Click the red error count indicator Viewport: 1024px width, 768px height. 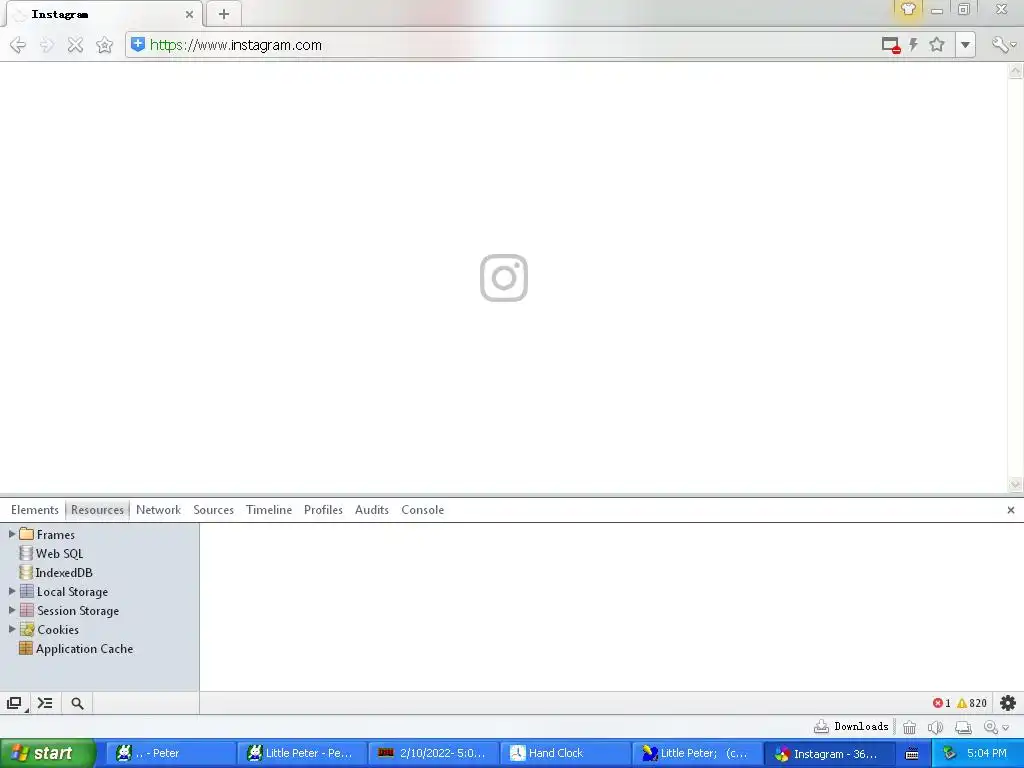pyautogui.click(x=942, y=703)
